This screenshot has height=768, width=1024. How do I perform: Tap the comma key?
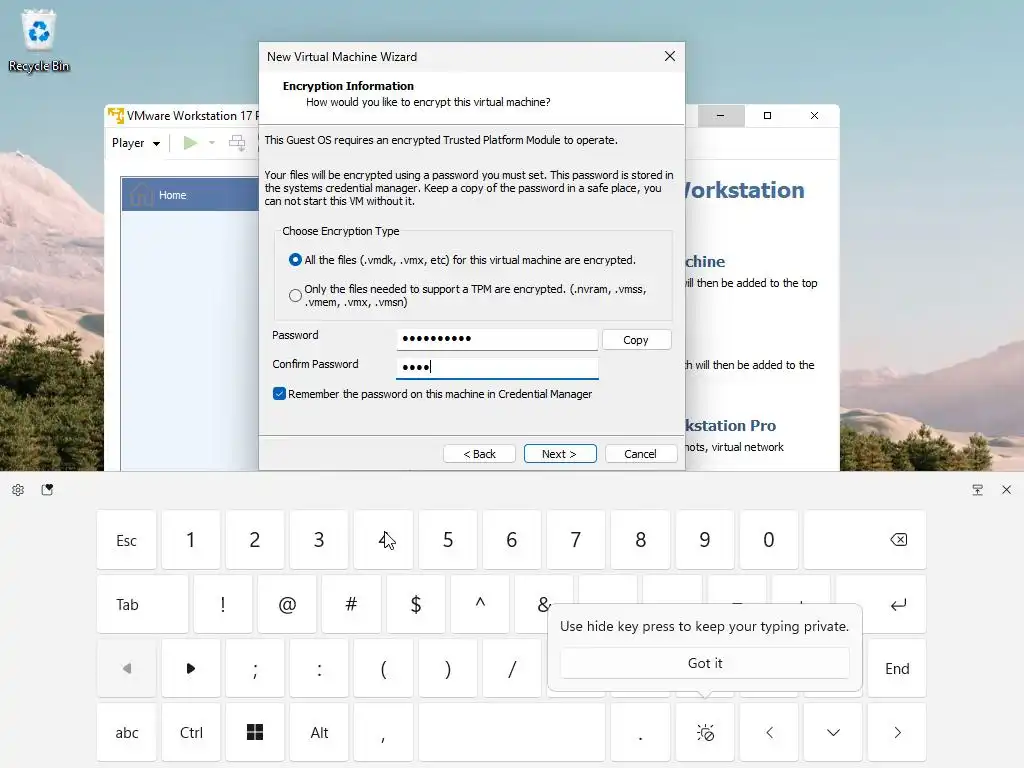pyautogui.click(x=383, y=732)
